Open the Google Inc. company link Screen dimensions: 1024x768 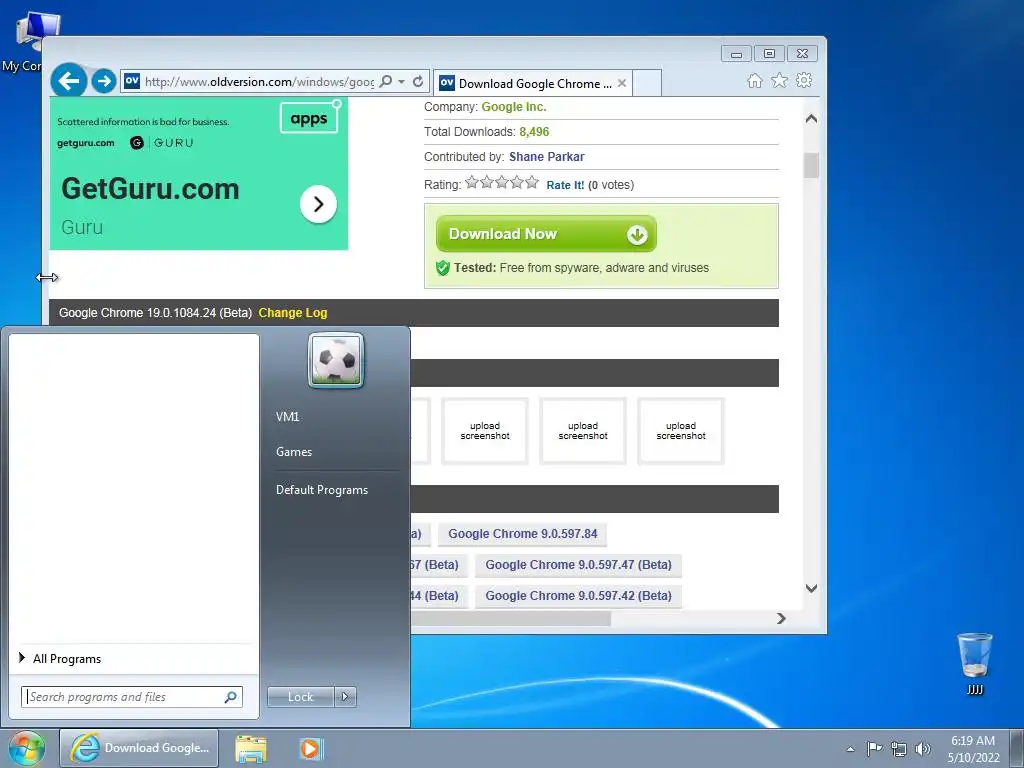click(x=513, y=106)
